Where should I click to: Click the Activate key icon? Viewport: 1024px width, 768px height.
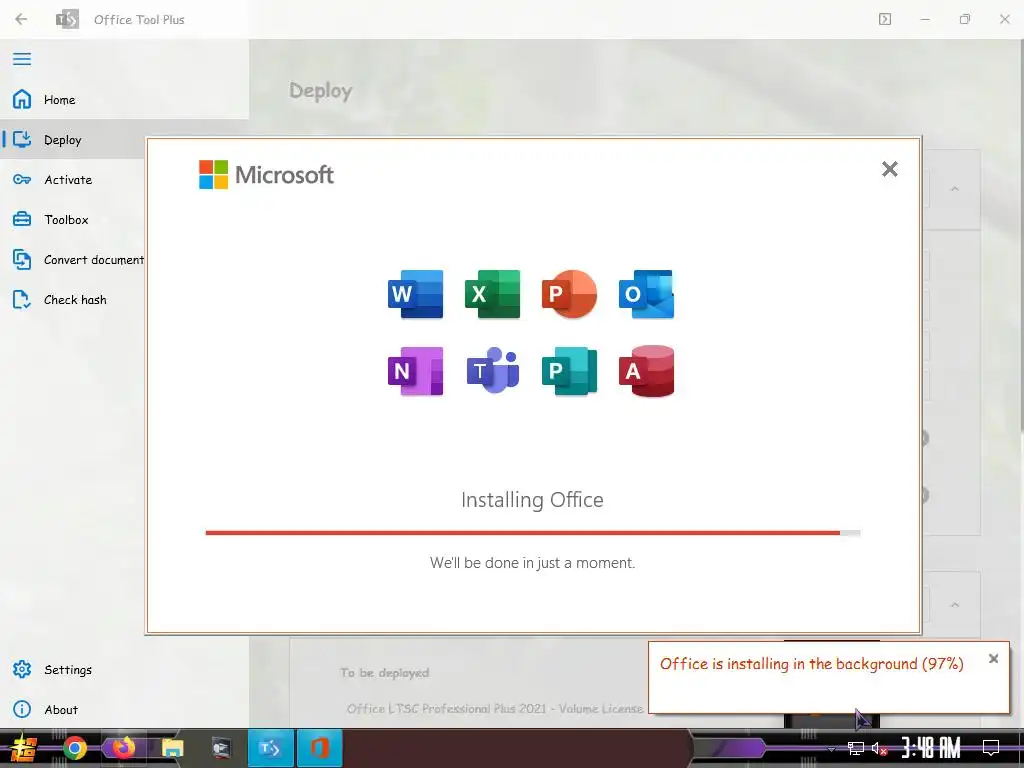[22, 180]
